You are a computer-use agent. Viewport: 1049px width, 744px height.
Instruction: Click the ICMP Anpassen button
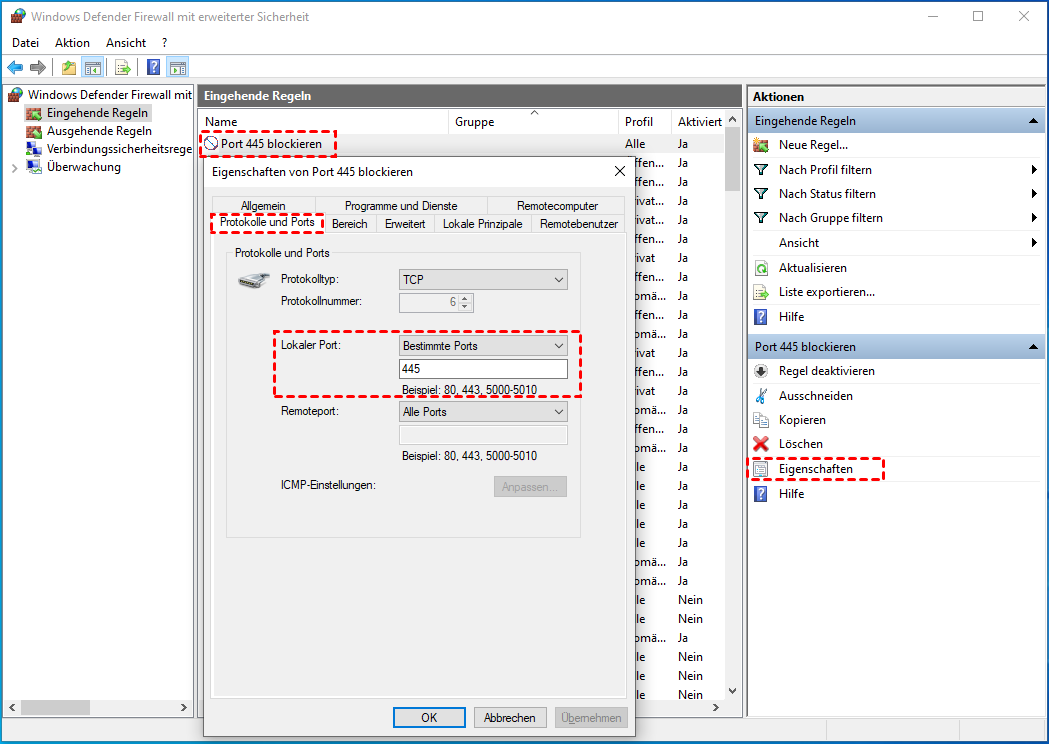pyautogui.click(x=530, y=487)
